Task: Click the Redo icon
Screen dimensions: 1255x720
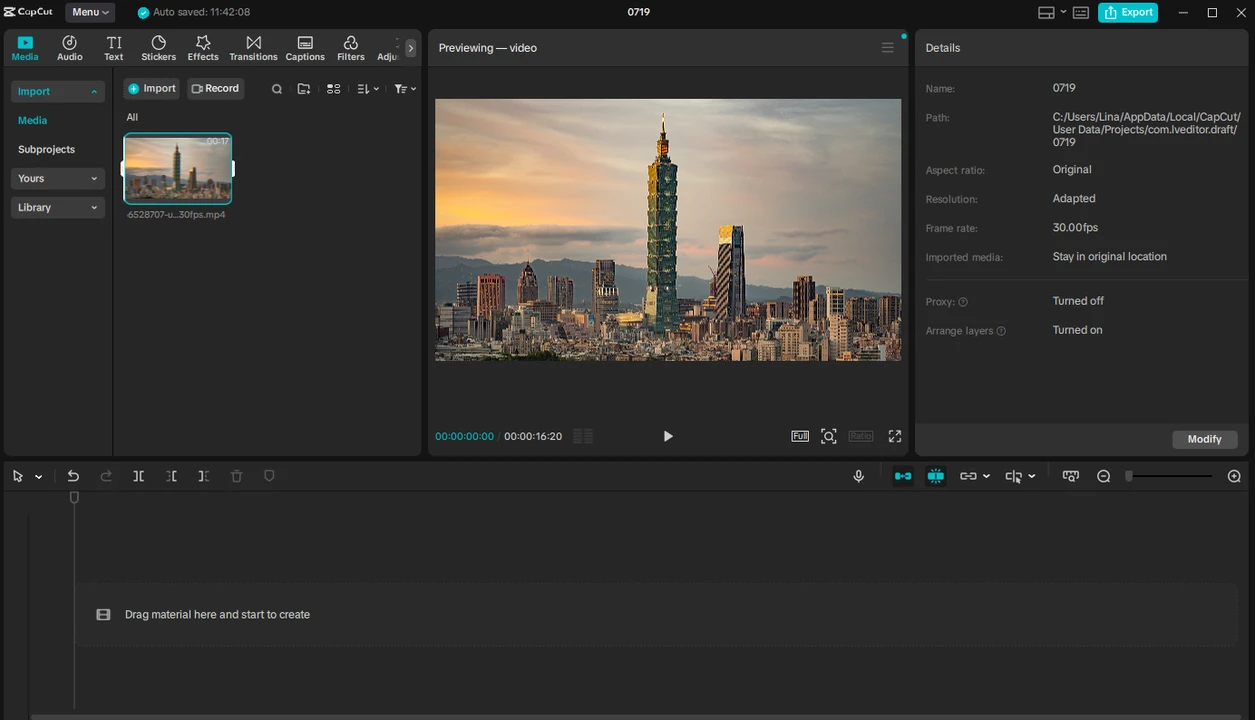Action: click(106, 476)
